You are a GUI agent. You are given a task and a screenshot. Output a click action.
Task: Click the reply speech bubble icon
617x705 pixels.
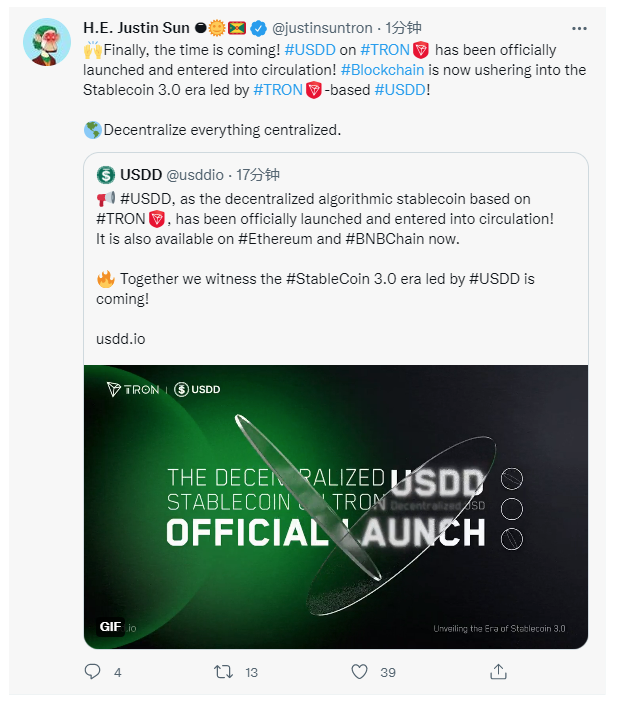[93, 672]
